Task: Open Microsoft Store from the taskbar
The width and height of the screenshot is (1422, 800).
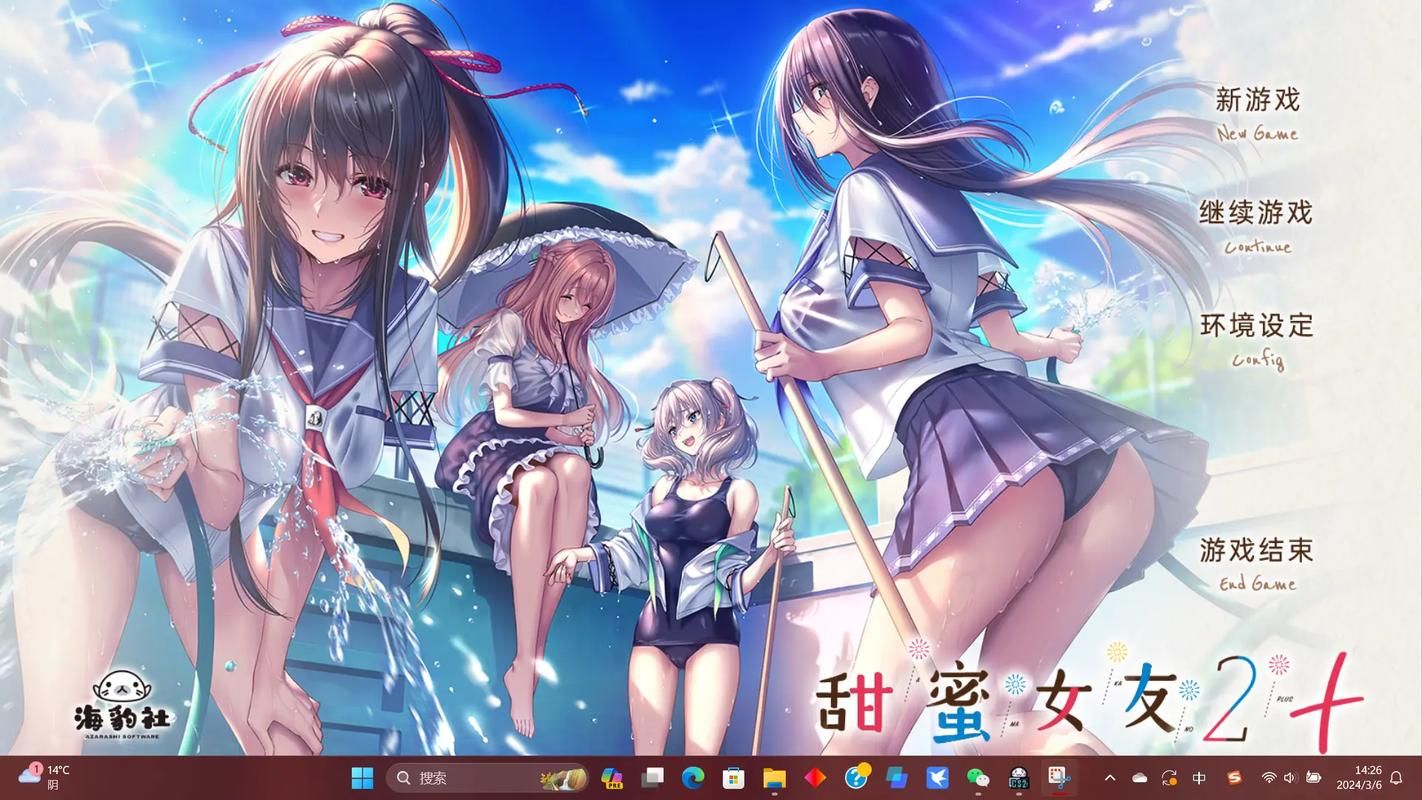Action: tap(732, 777)
